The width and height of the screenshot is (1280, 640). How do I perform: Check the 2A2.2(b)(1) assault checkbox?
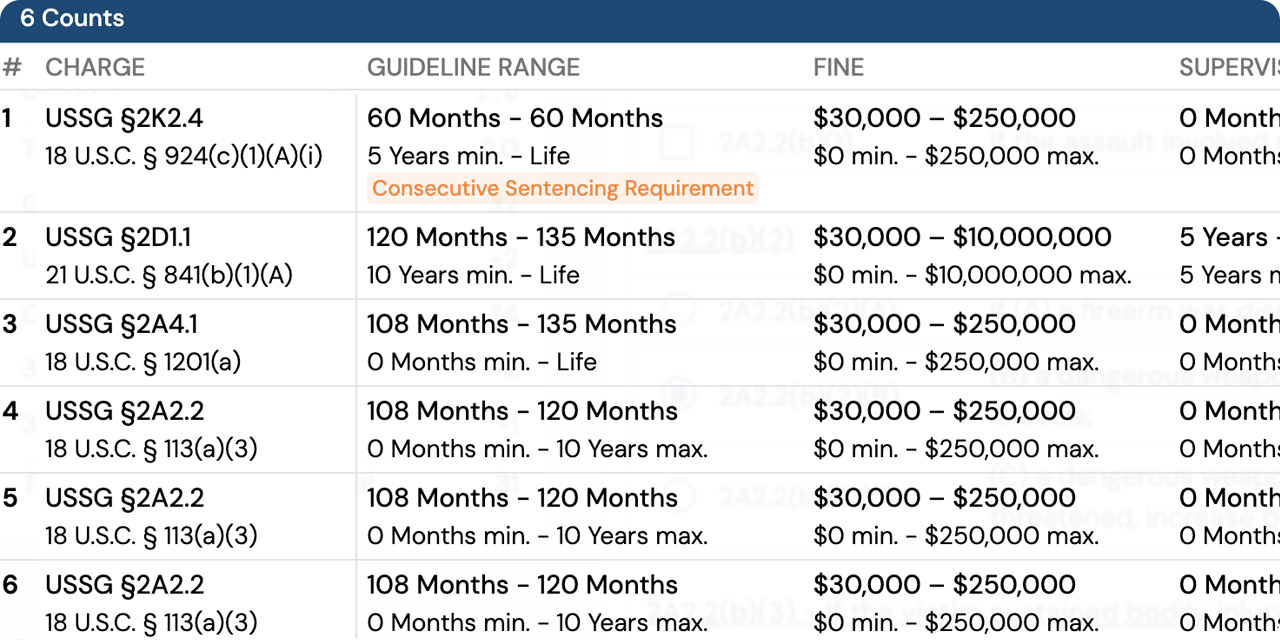point(677,142)
